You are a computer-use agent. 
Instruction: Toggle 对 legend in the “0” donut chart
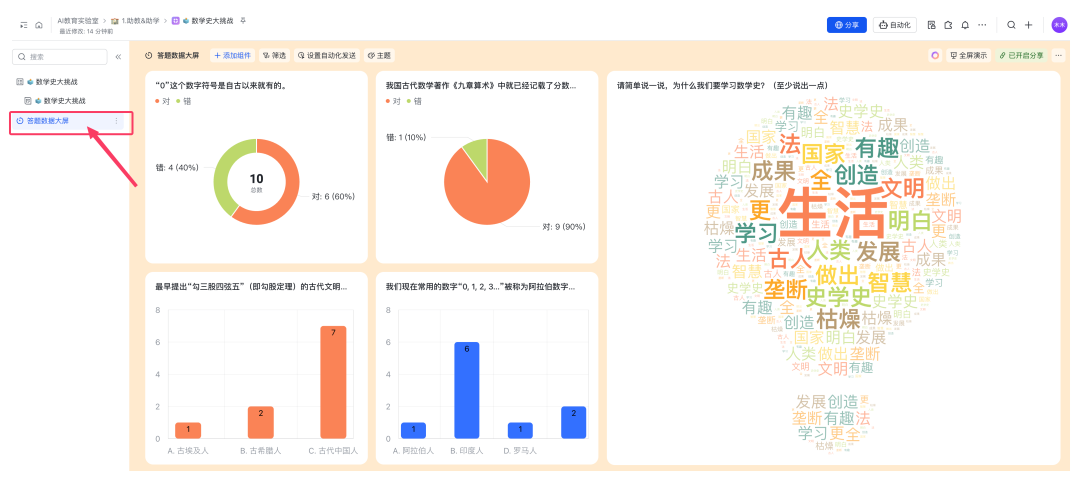pyautogui.click(x=162, y=101)
